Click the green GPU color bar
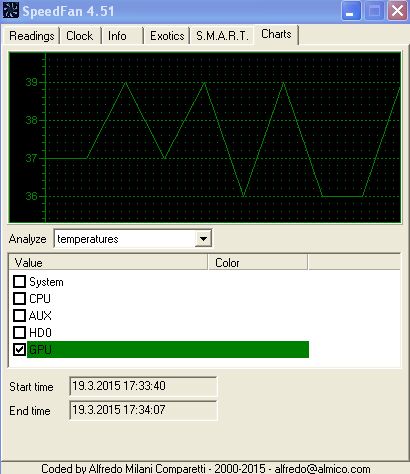Image resolution: width=410 pixels, height=474 pixels. coord(168,349)
